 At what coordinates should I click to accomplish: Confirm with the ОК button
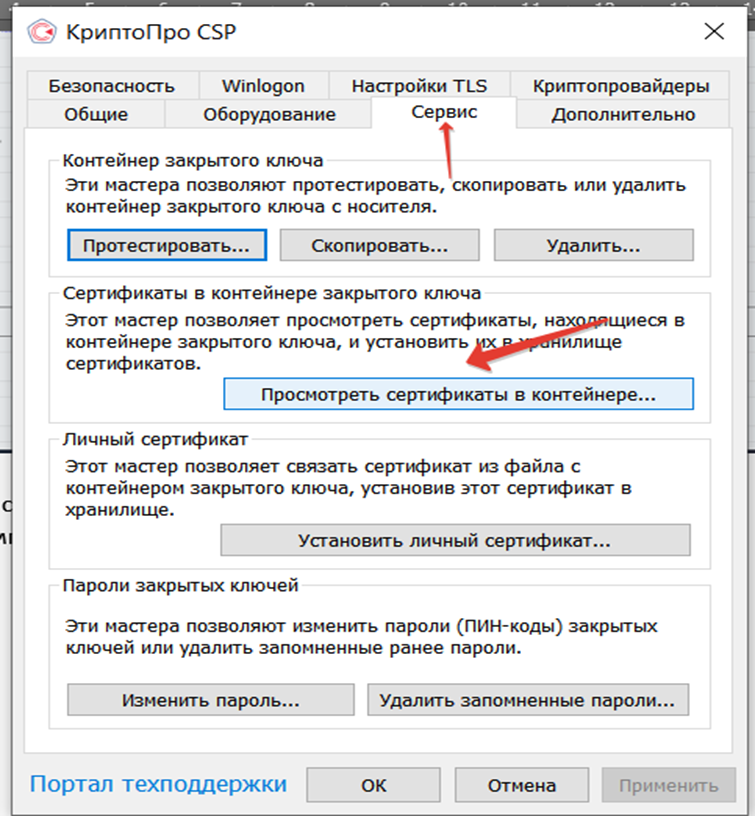(x=374, y=785)
